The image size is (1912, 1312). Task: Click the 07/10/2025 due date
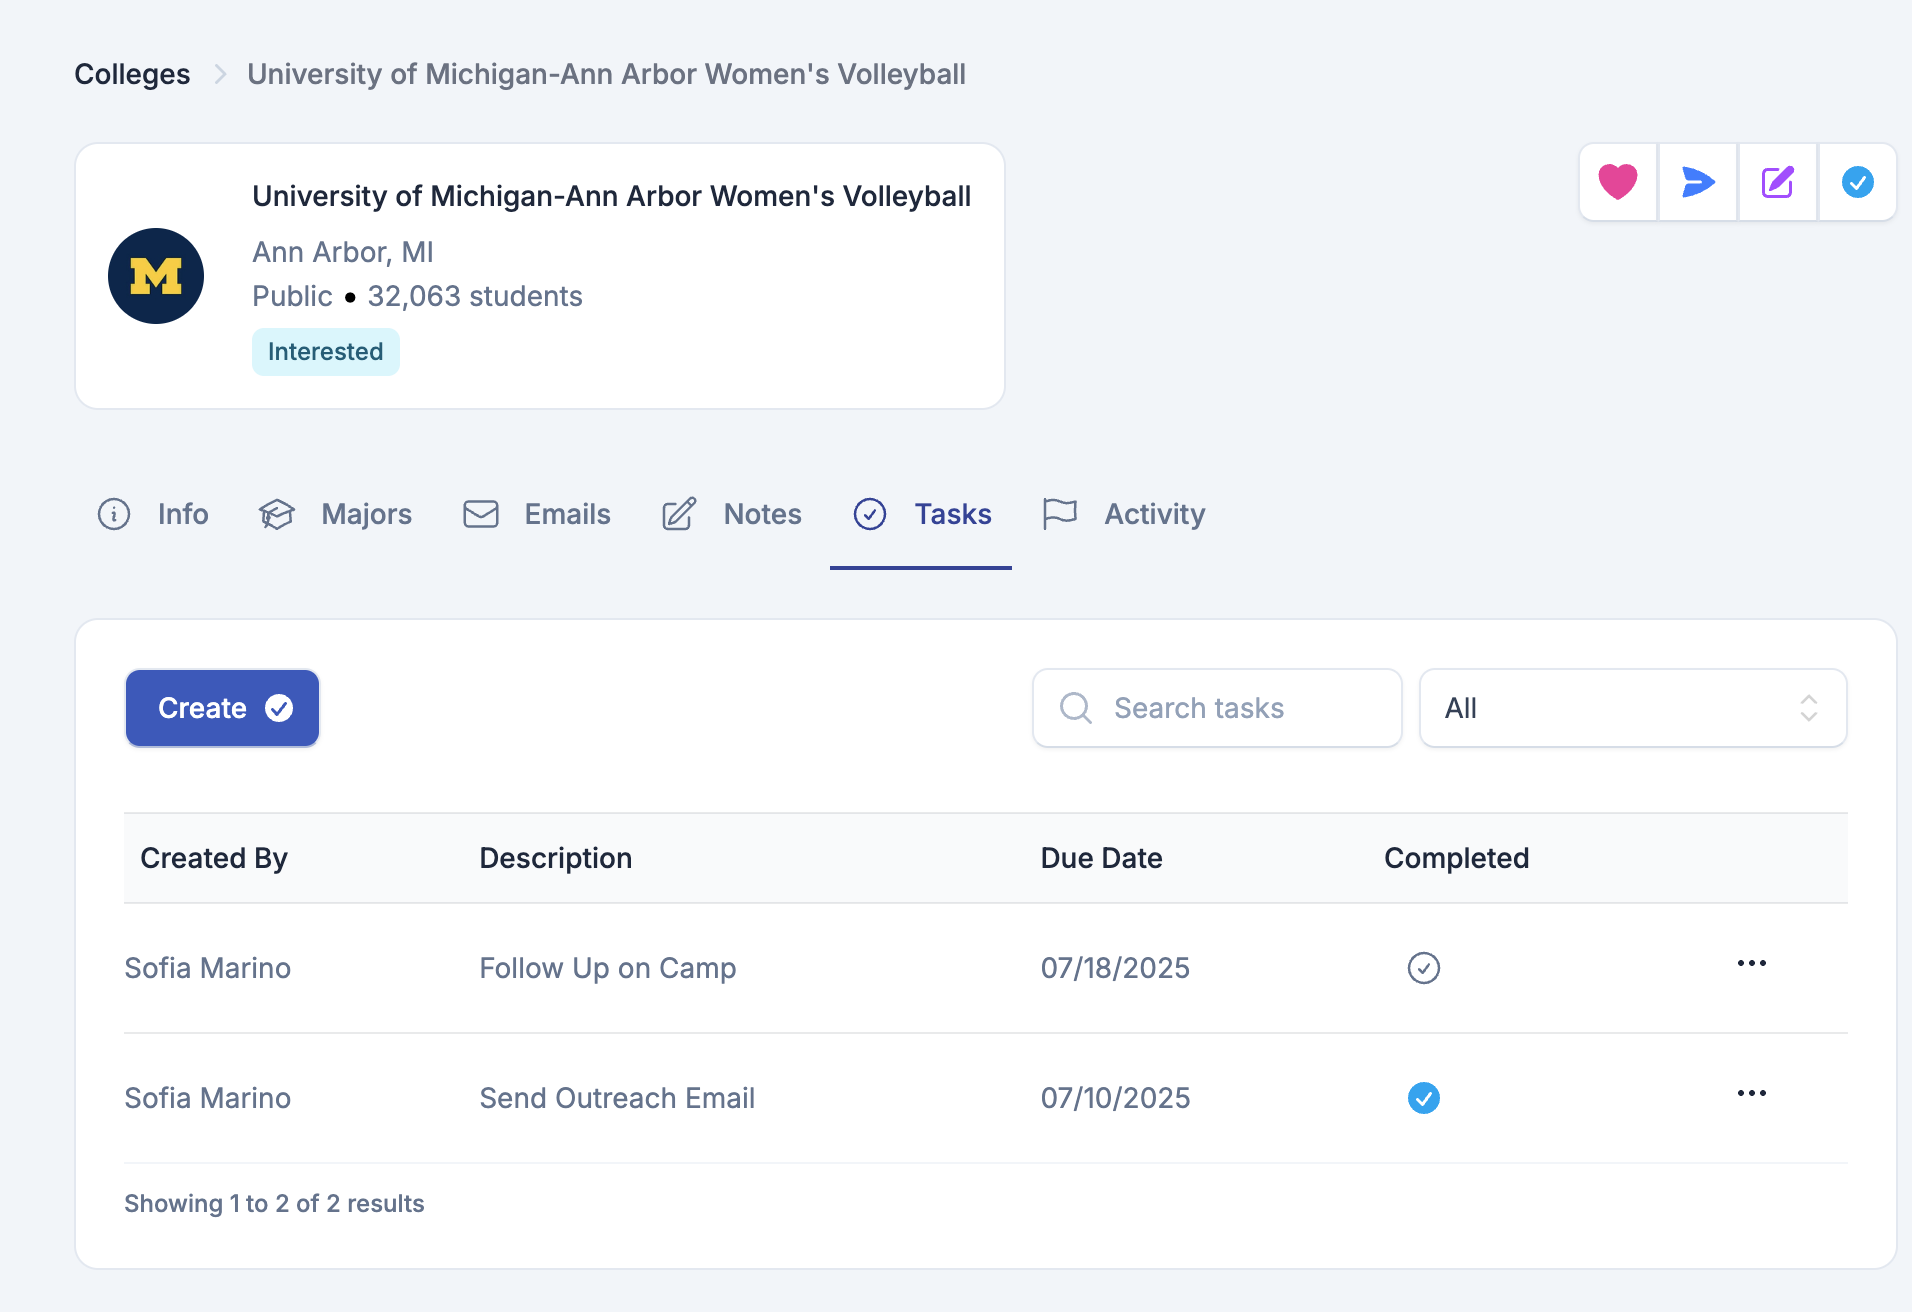coord(1115,1098)
